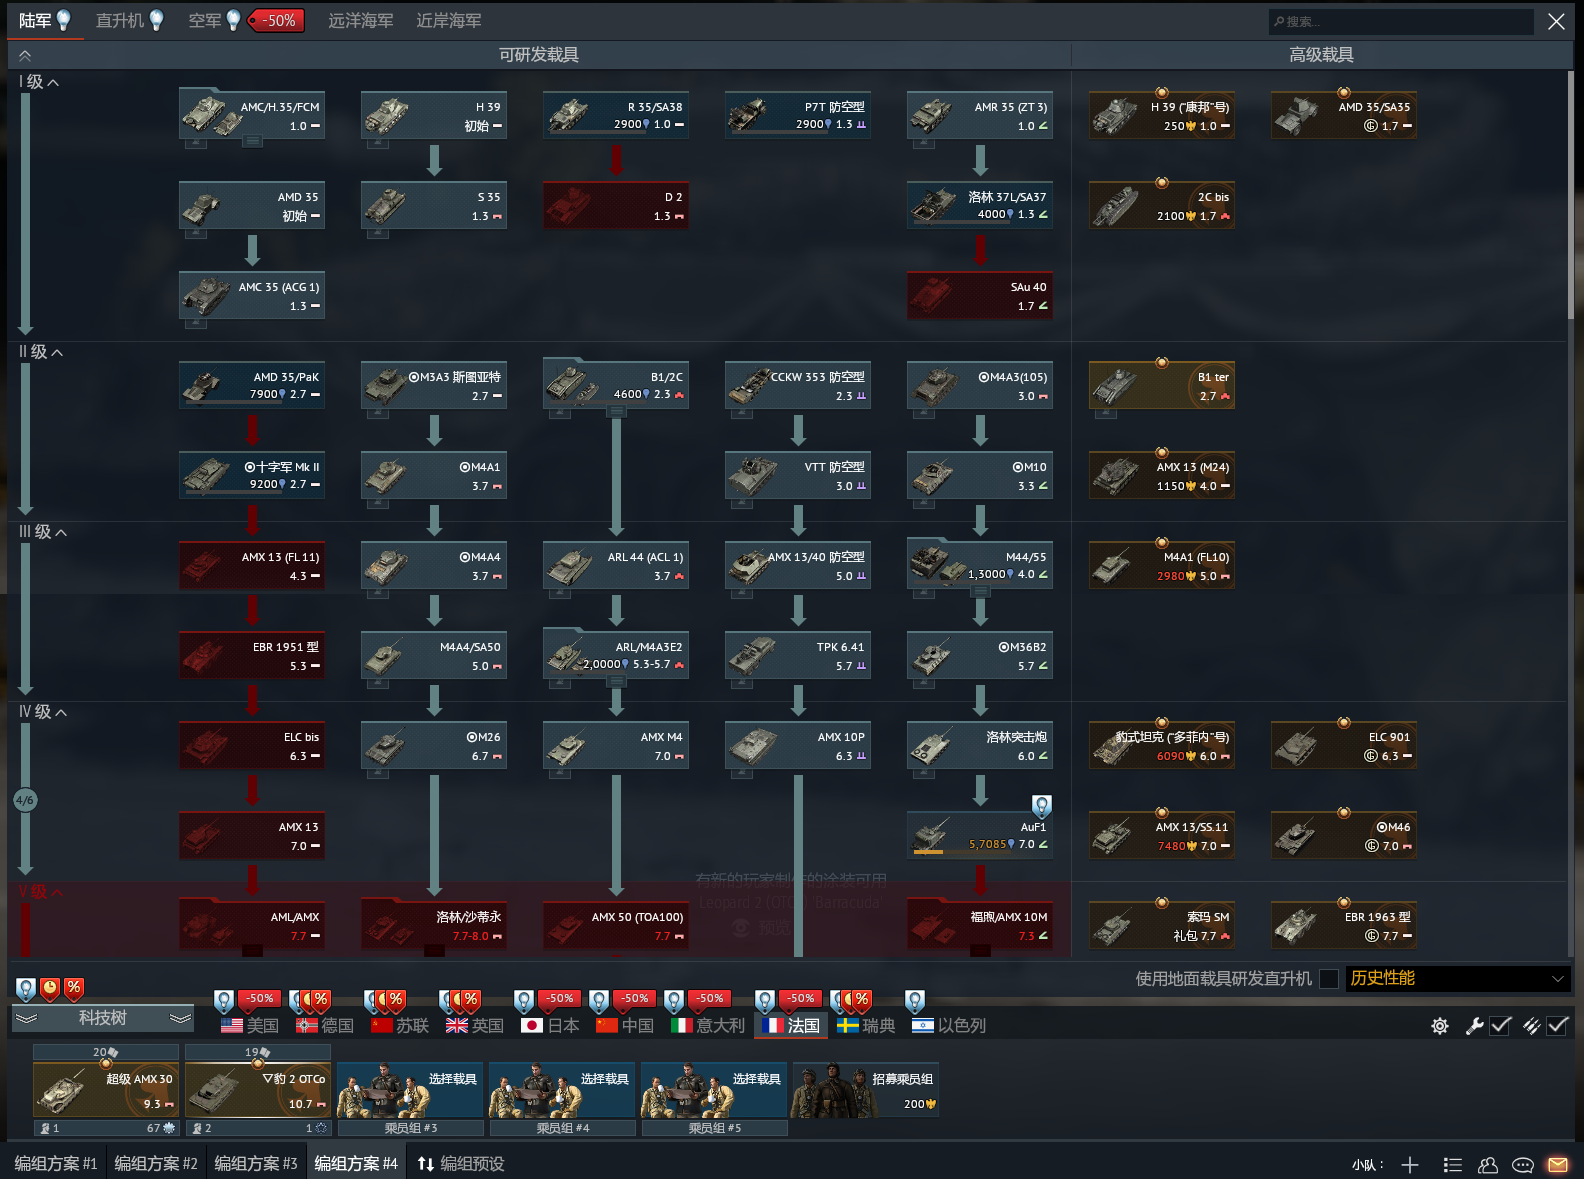The image size is (1584, 1180).
Task: Click the -50% badge above 意大利
Action: [709, 999]
